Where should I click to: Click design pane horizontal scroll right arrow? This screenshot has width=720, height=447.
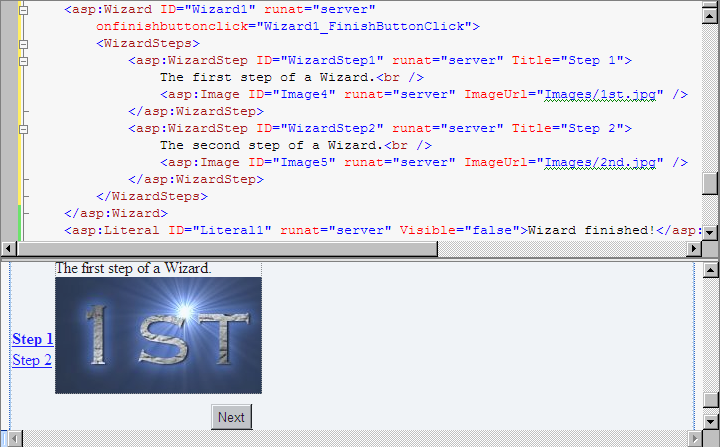coord(694,439)
